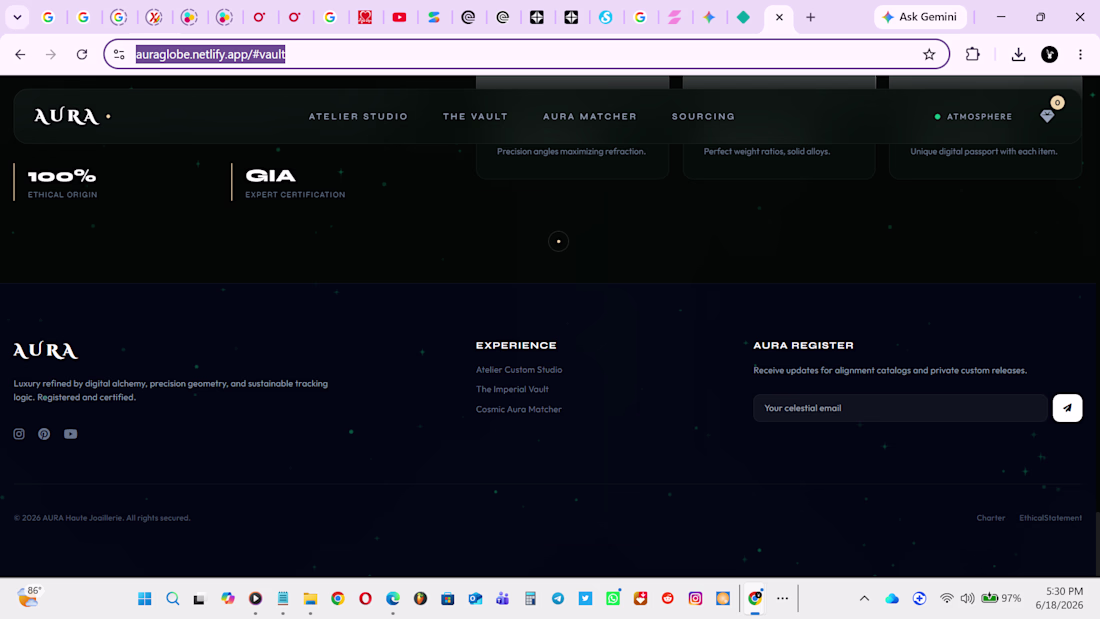Open Opera browser from the taskbar
The height and width of the screenshot is (619, 1100).
click(x=365, y=598)
